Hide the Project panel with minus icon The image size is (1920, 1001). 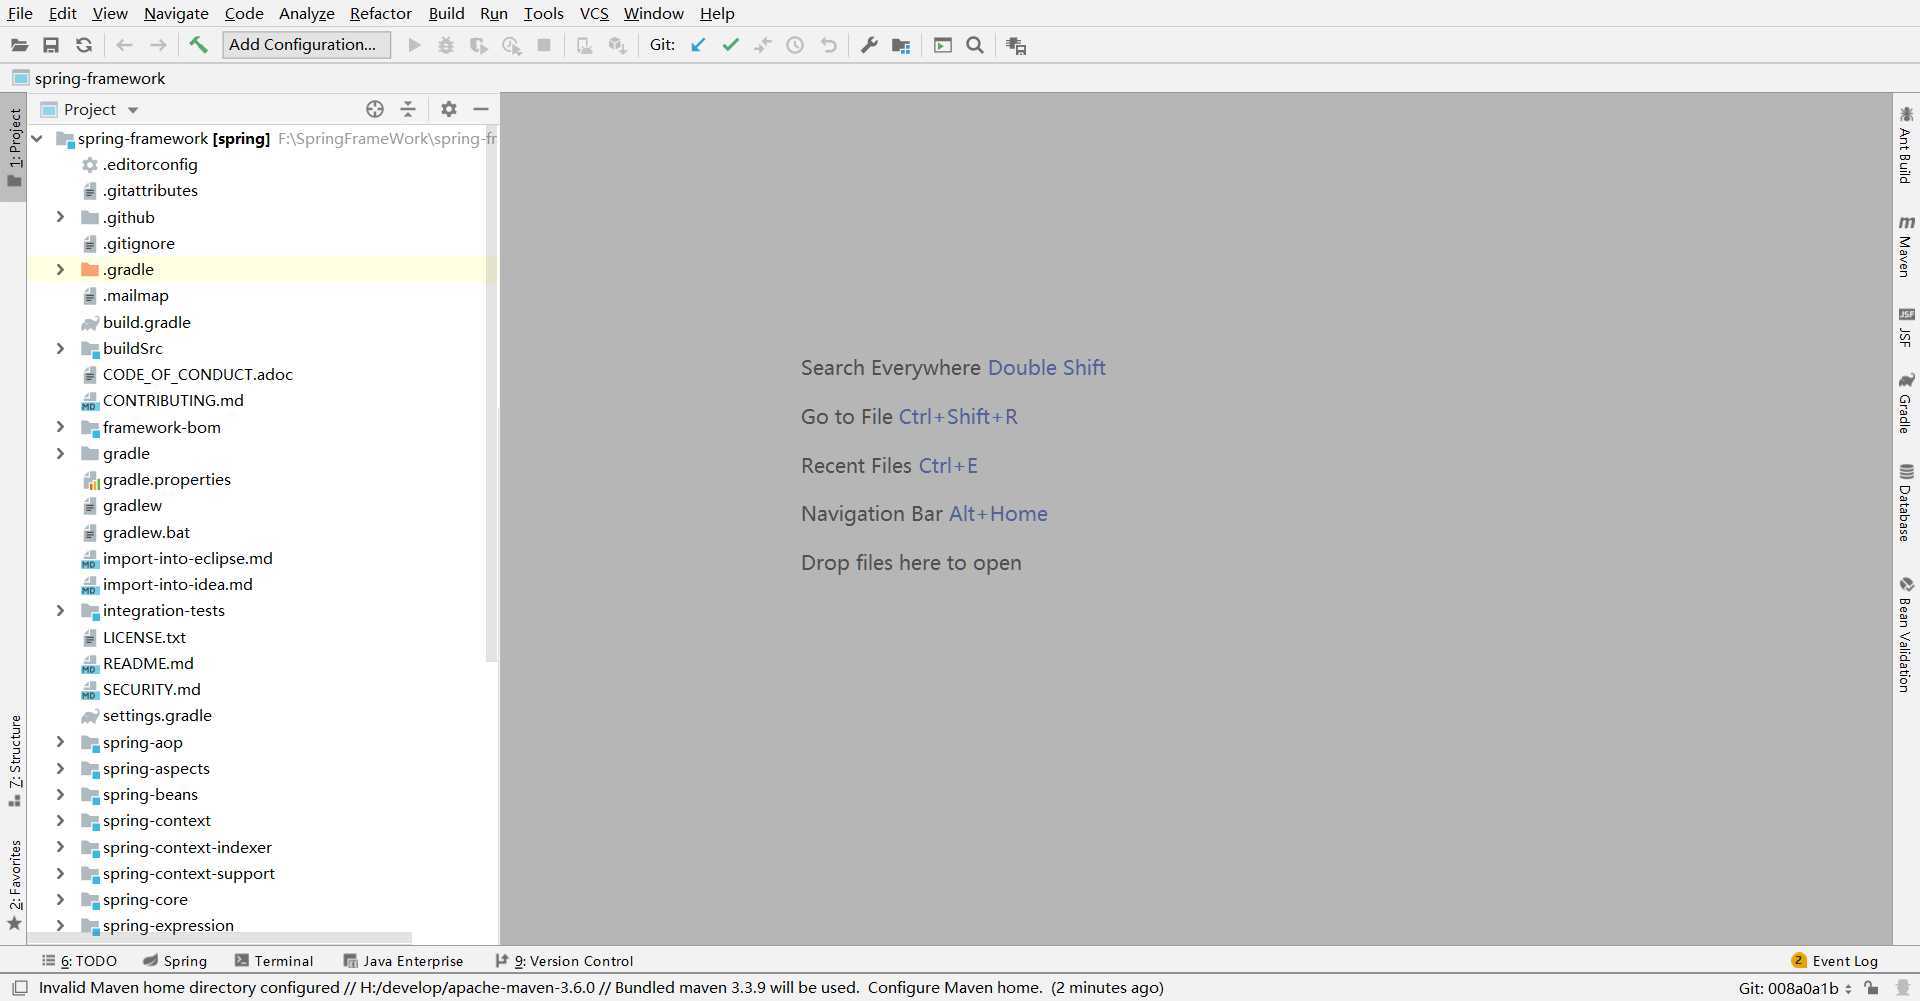(481, 109)
